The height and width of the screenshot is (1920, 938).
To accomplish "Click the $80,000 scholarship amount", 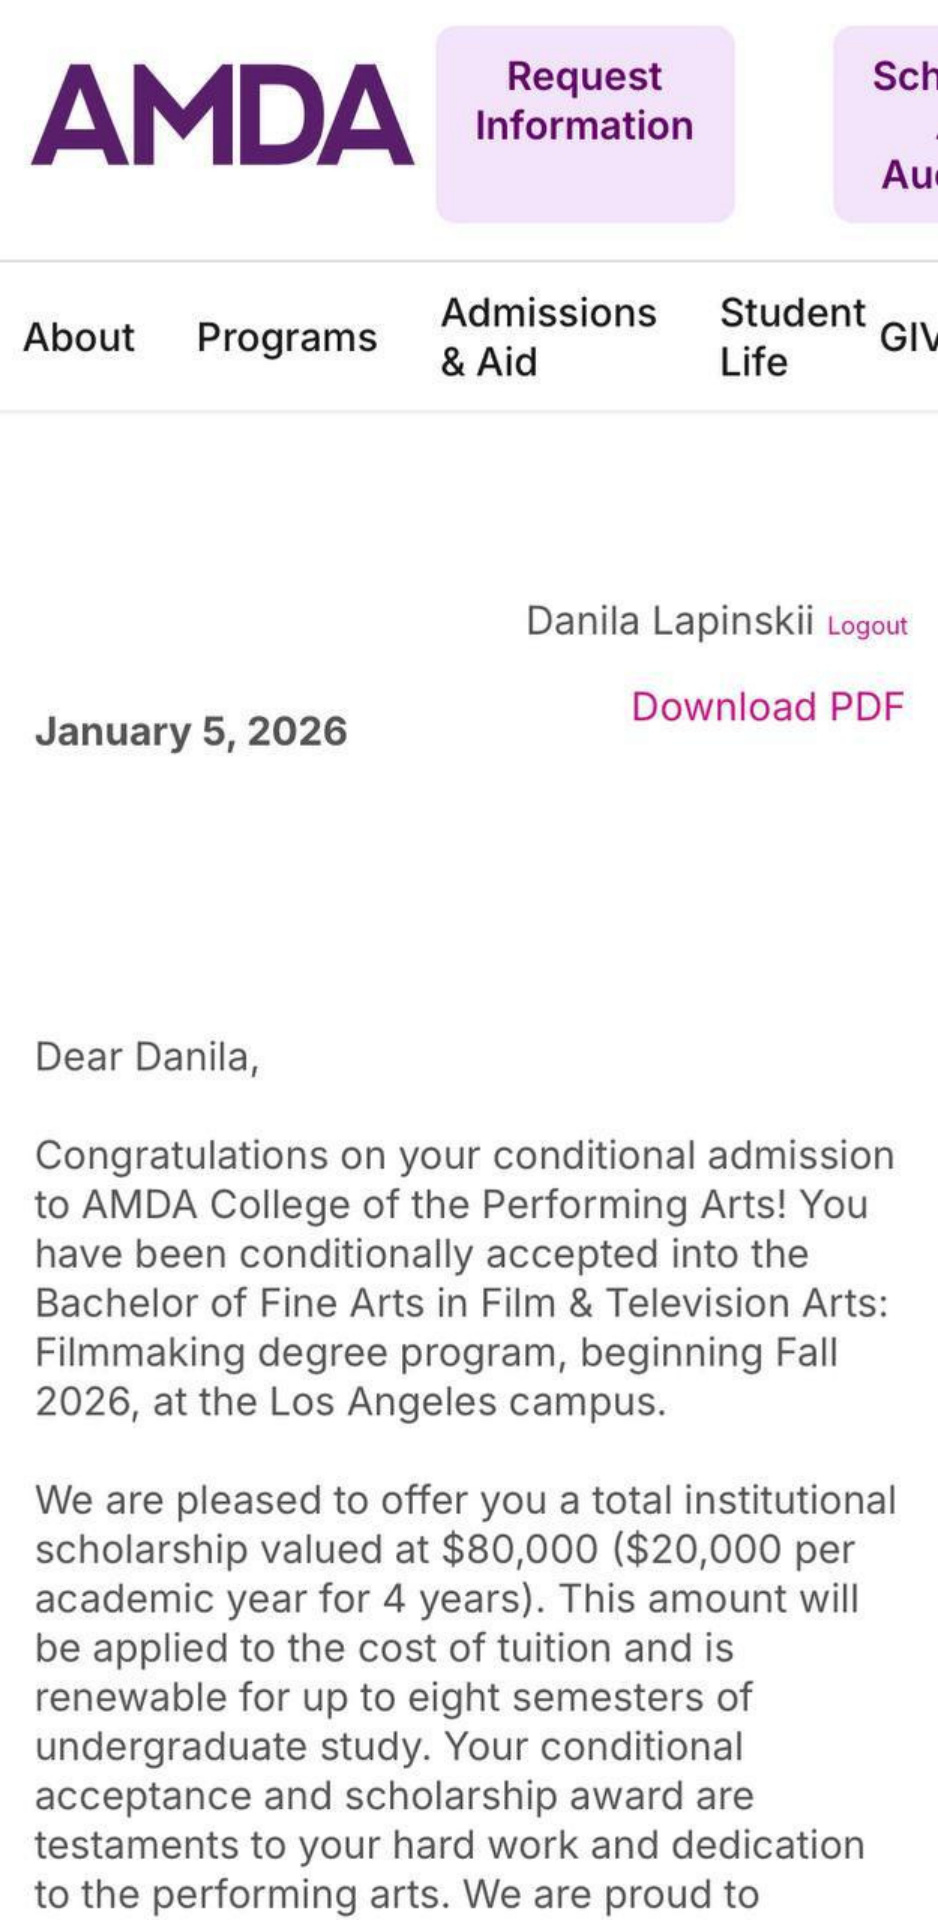I will (519, 1550).
